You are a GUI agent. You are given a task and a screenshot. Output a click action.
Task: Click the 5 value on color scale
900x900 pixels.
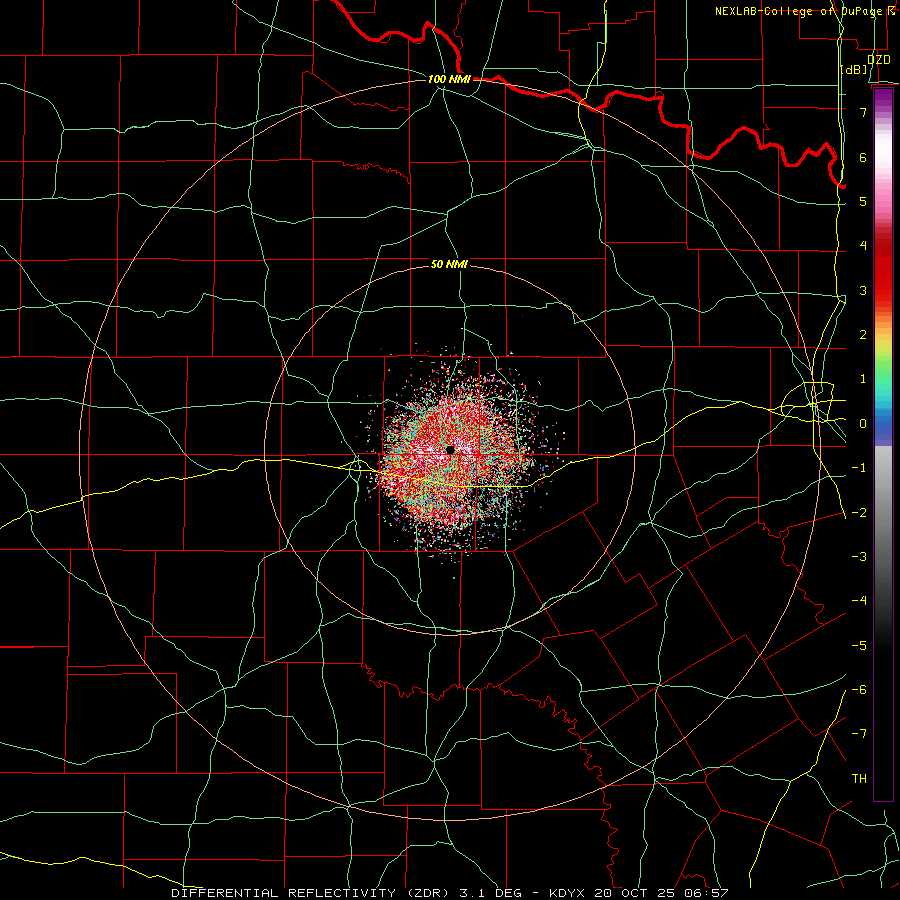click(x=863, y=201)
